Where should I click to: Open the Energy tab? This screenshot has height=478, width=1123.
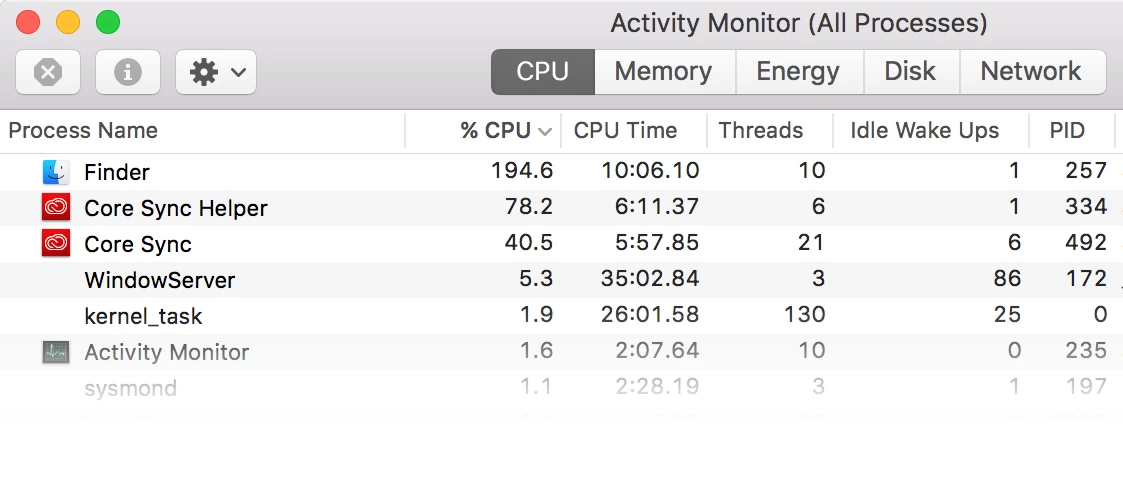[x=797, y=72]
